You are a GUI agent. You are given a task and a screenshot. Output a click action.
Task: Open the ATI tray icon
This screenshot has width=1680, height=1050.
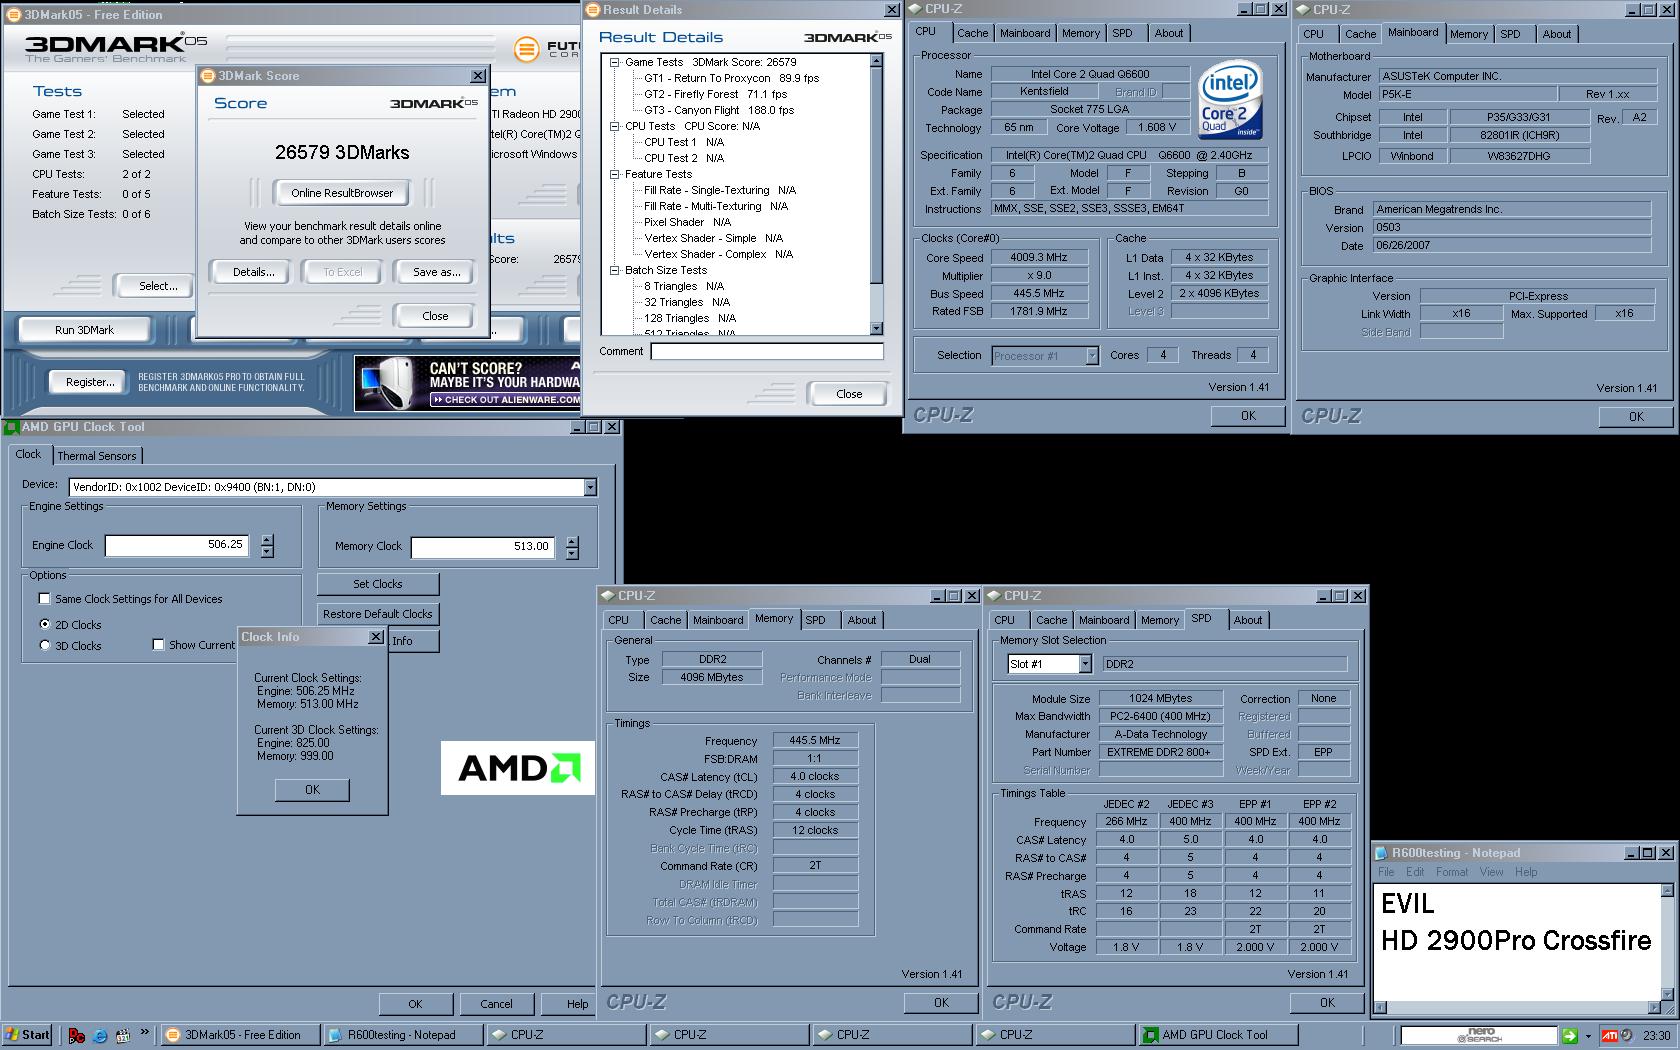coord(1610,1036)
